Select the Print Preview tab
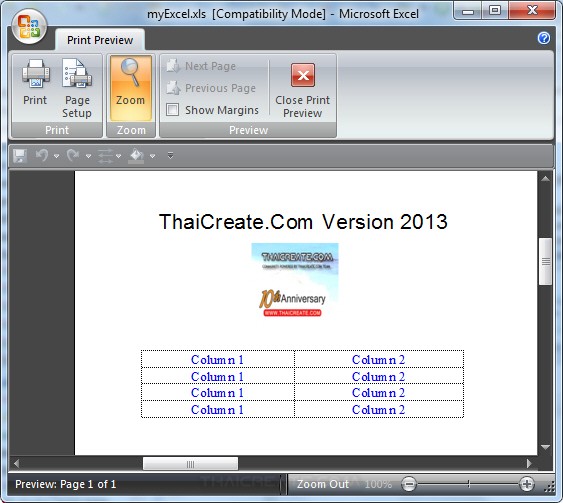The image size is (563, 503). coord(100,40)
